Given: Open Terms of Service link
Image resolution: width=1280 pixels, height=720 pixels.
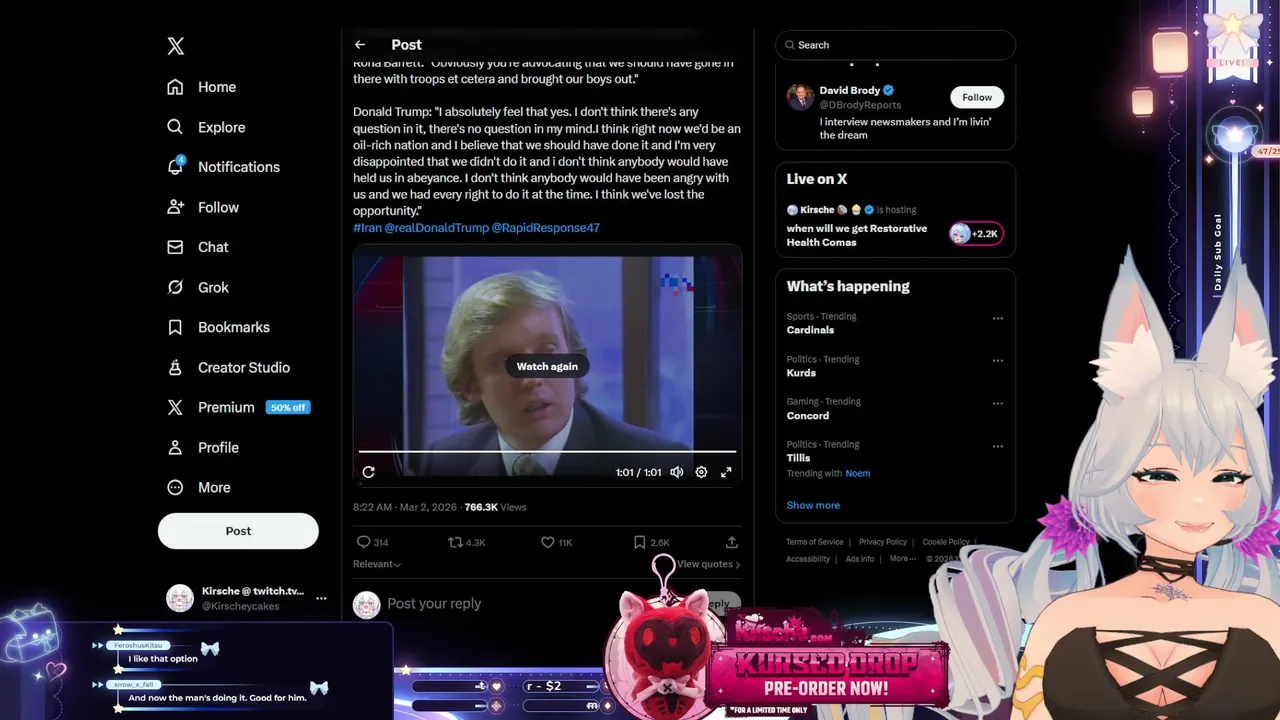Looking at the screenshot, I should coord(815,542).
